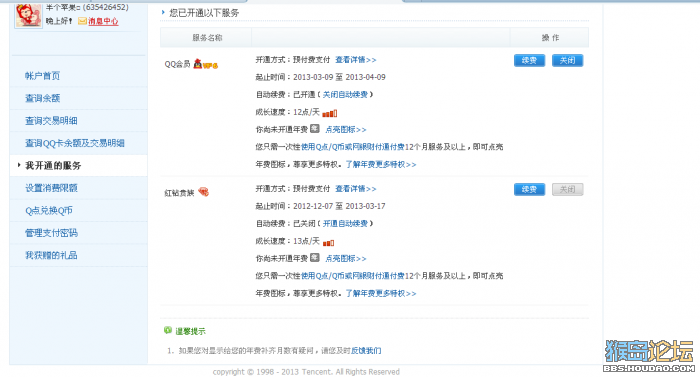The width and height of the screenshot is (700, 377).
Task: Click 红钻贵族 service name text
Action: pyautogui.click(x=179, y=193)
